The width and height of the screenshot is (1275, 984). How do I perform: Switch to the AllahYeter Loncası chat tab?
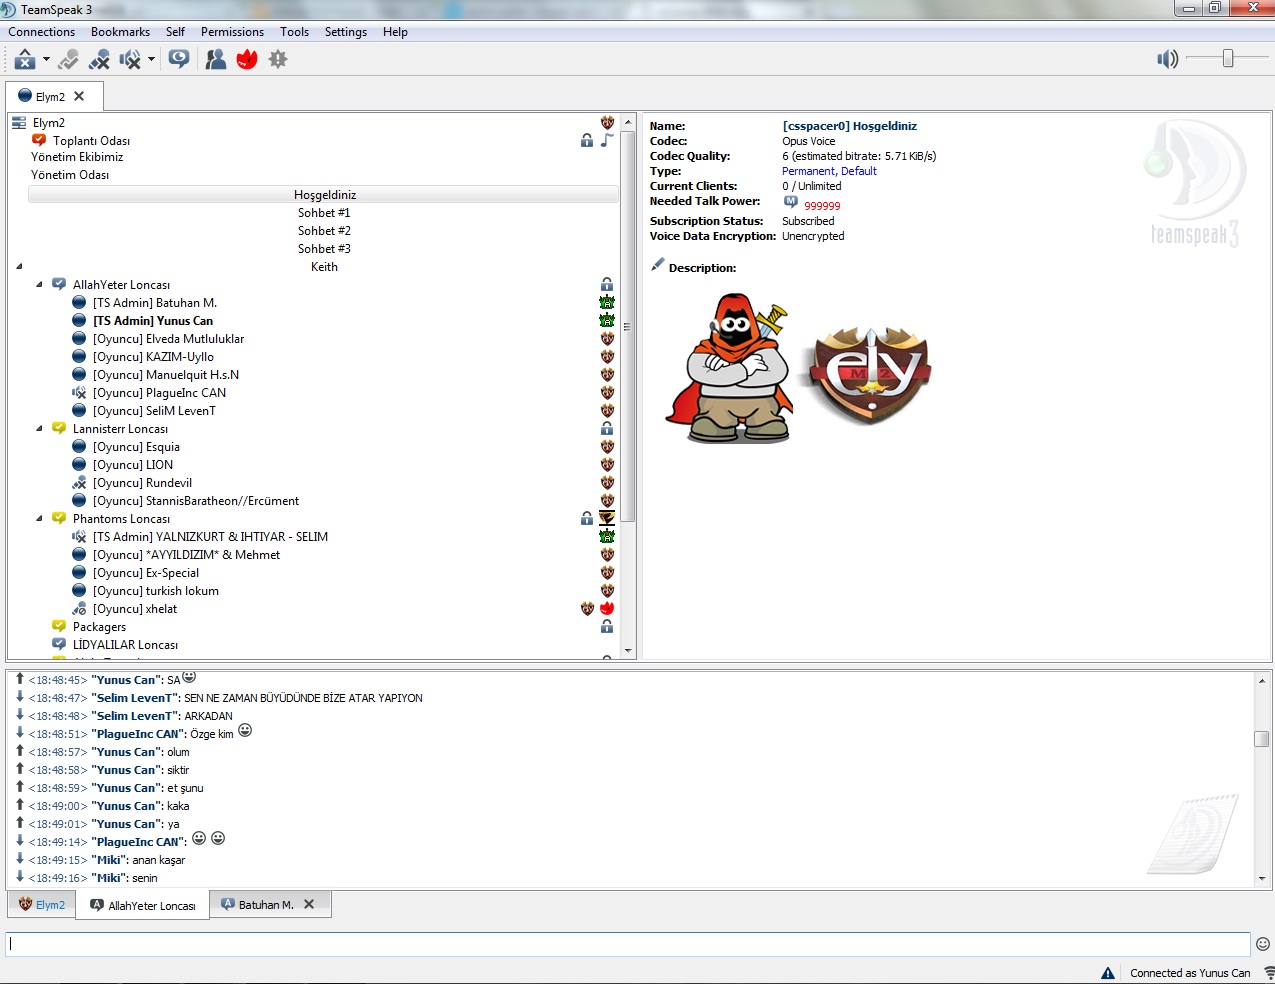[143, 905]
